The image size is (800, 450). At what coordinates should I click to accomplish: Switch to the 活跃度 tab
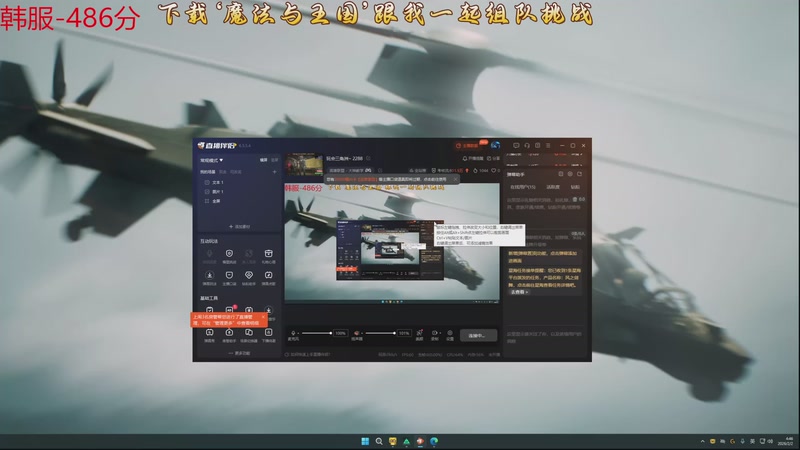tap(553, 187)
